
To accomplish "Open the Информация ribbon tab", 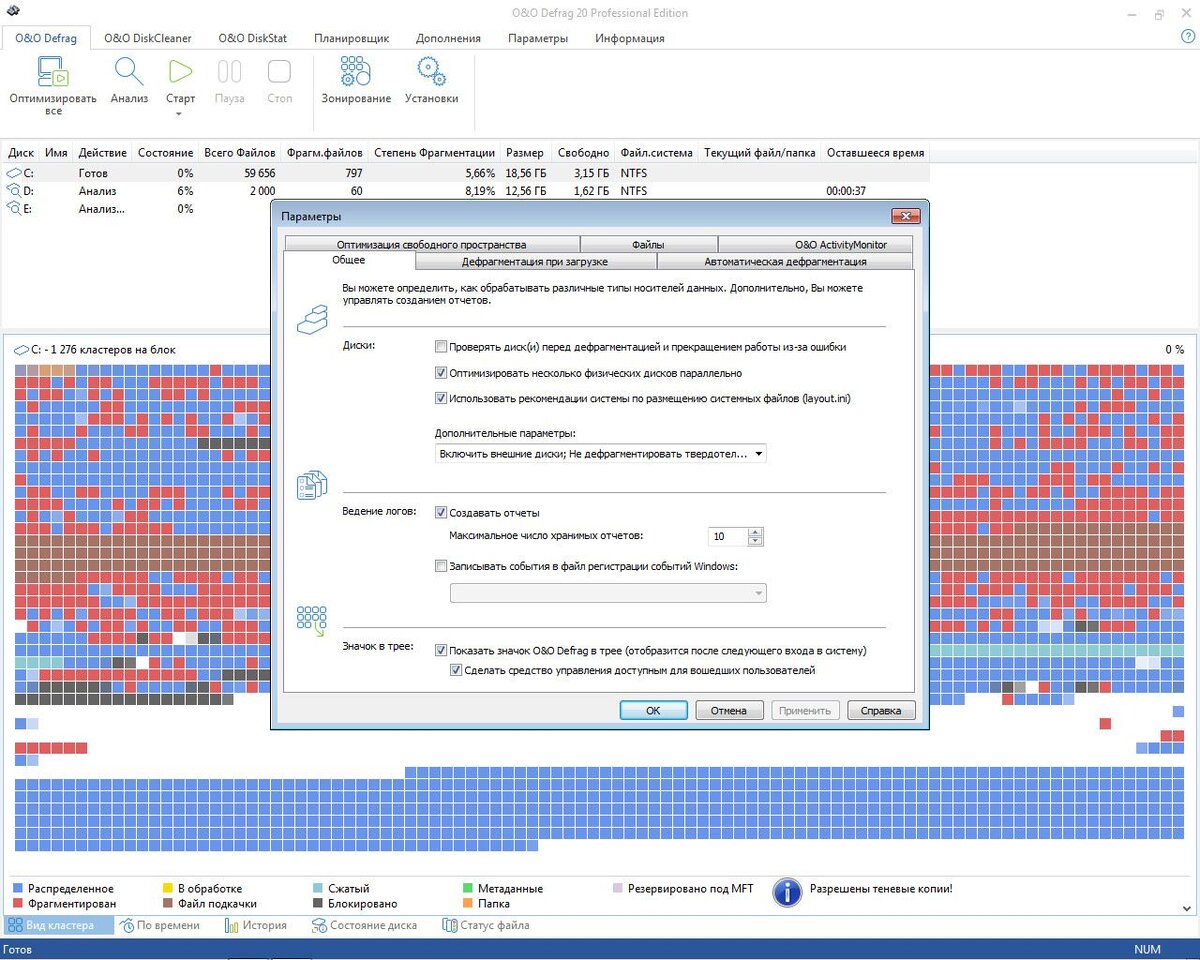I will (x=630, y=38).
